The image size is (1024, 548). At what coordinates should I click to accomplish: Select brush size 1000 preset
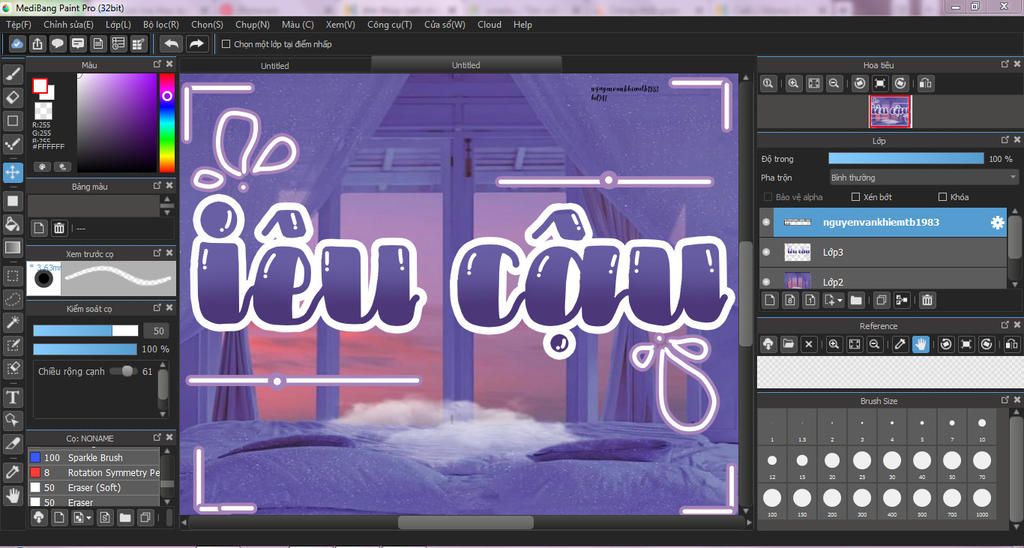click(982, 504)
